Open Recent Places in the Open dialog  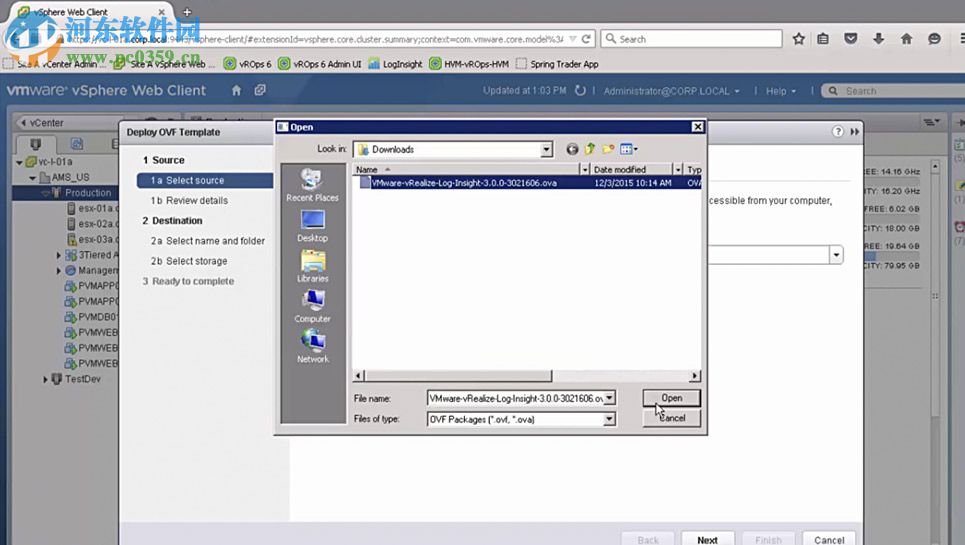coord(313,185)
